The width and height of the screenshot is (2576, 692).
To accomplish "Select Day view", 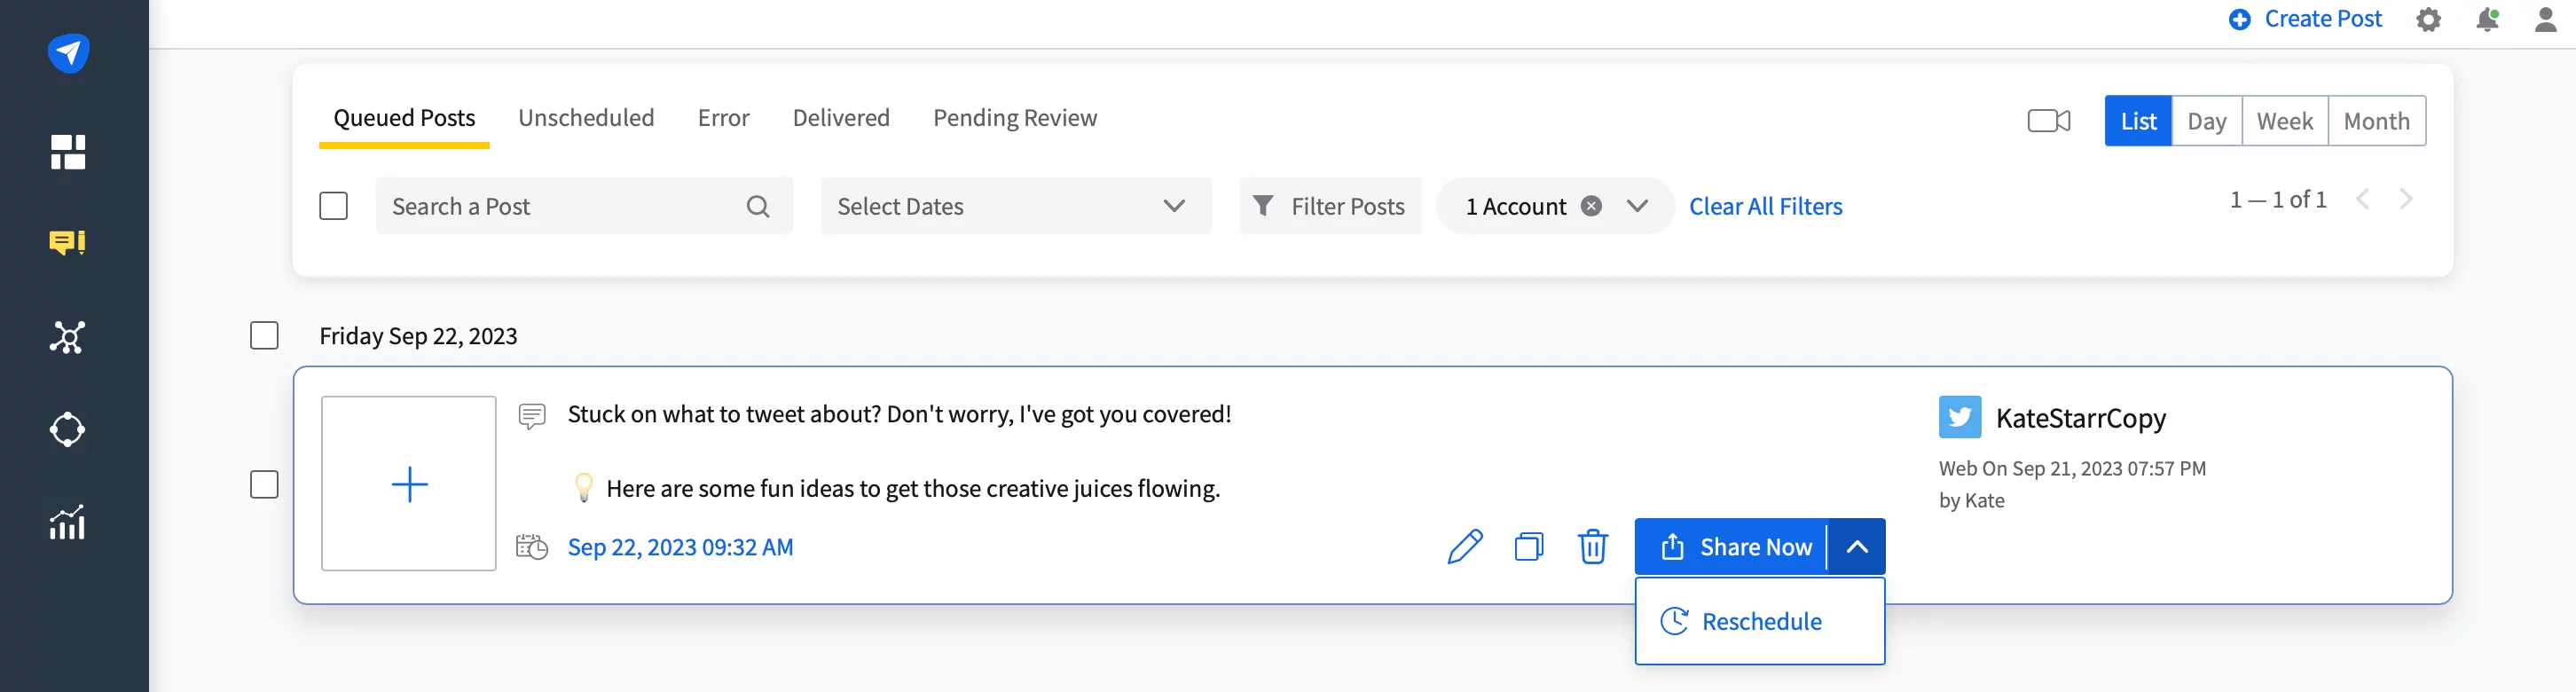I will (2207, 121).
